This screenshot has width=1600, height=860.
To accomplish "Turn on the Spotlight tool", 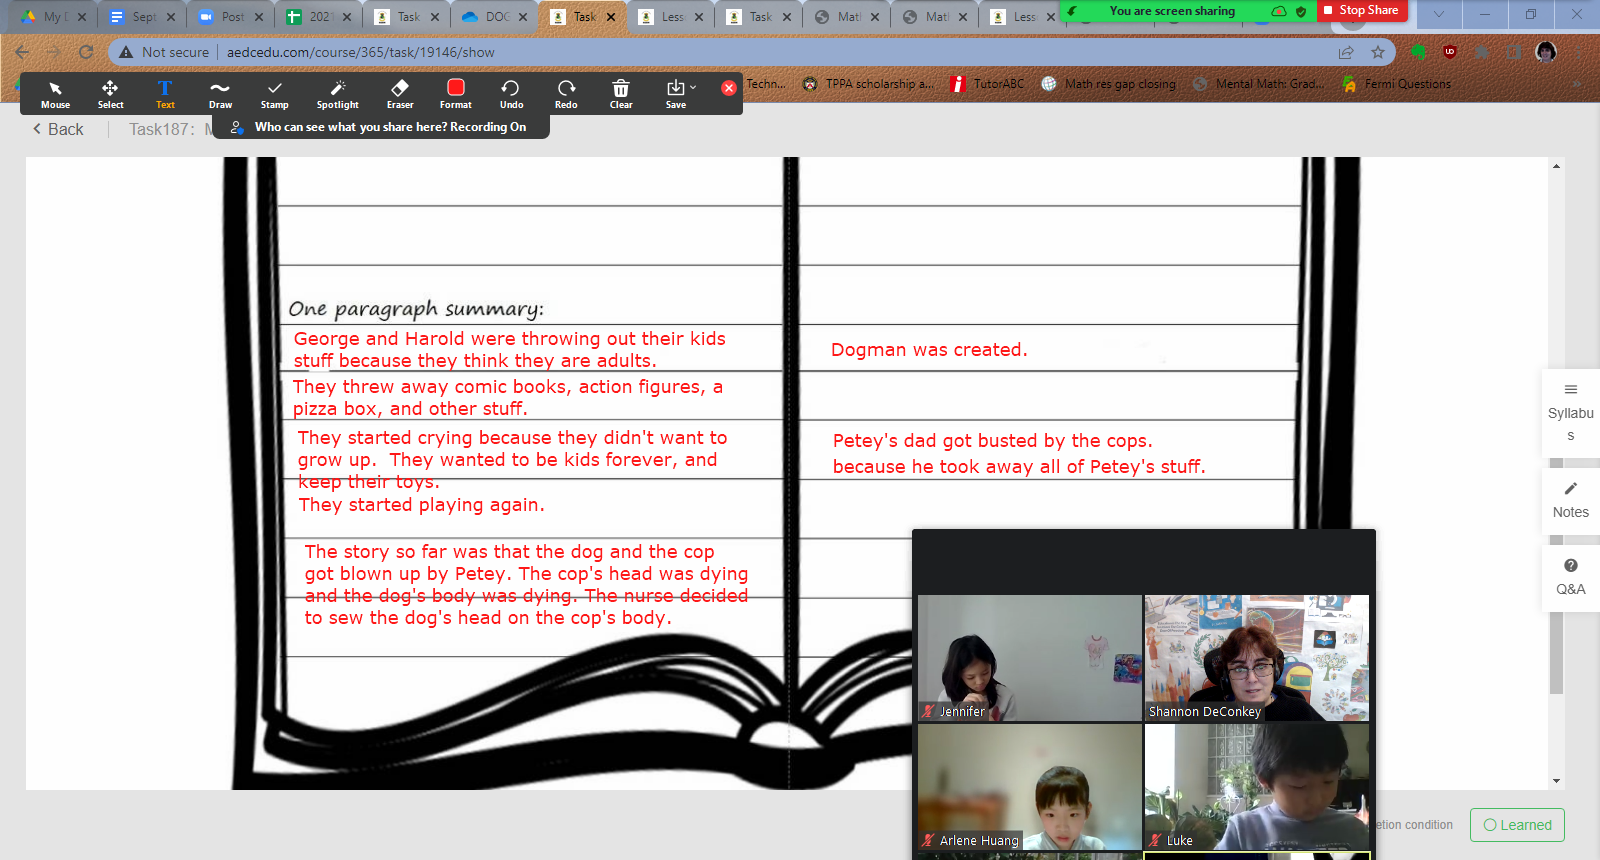I will (337, 94).
